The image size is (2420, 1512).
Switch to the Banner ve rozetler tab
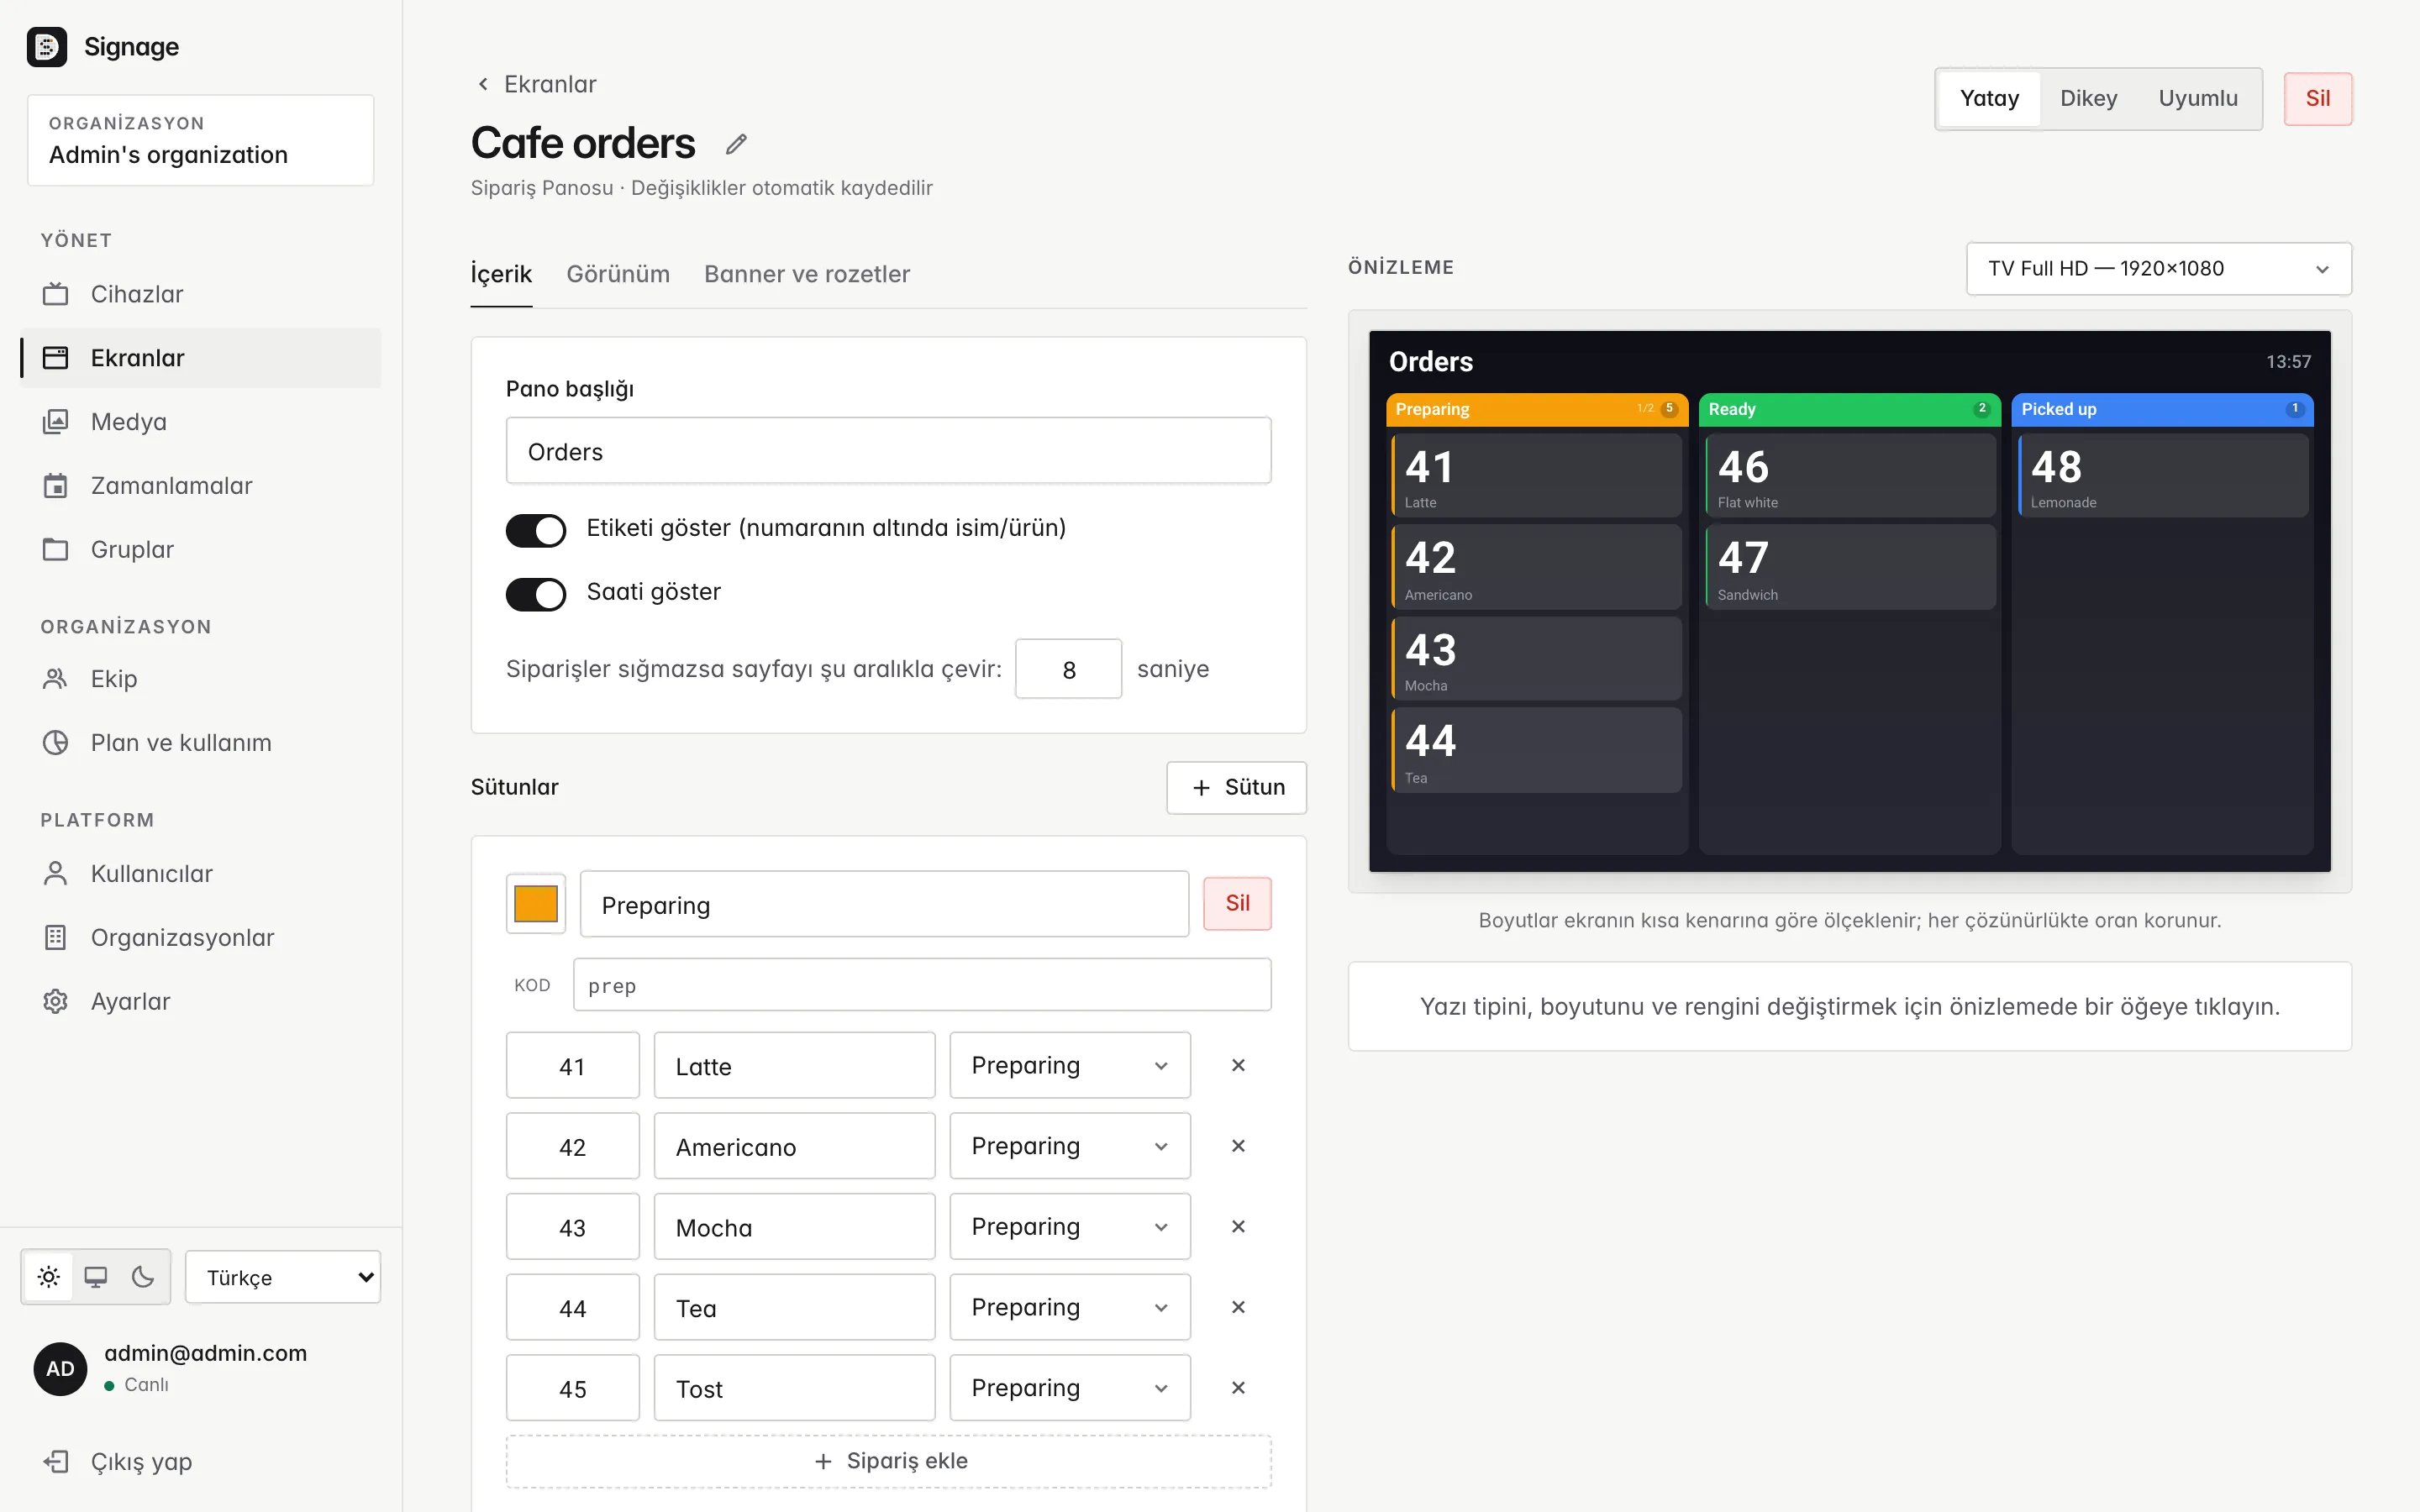tap(807, 274)
